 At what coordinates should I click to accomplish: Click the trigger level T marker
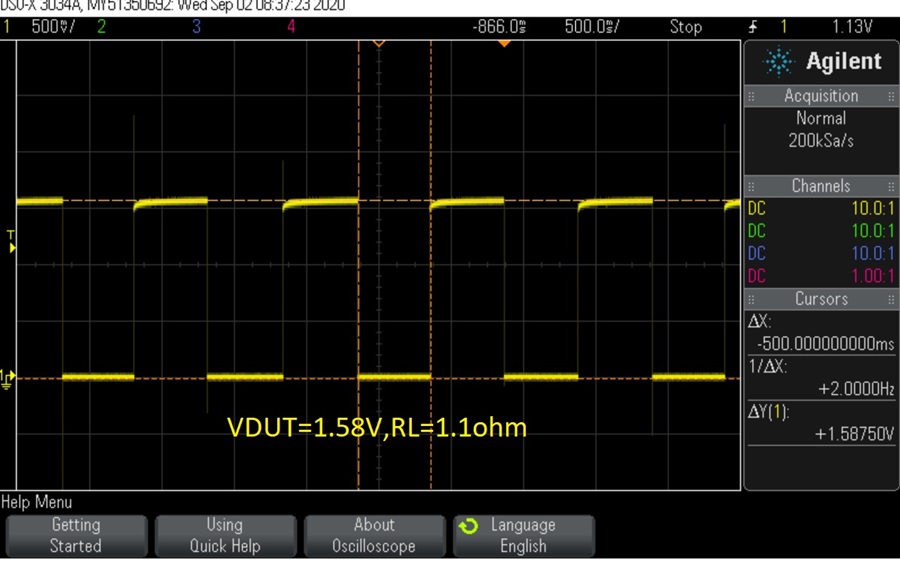(x=11, y=240)
